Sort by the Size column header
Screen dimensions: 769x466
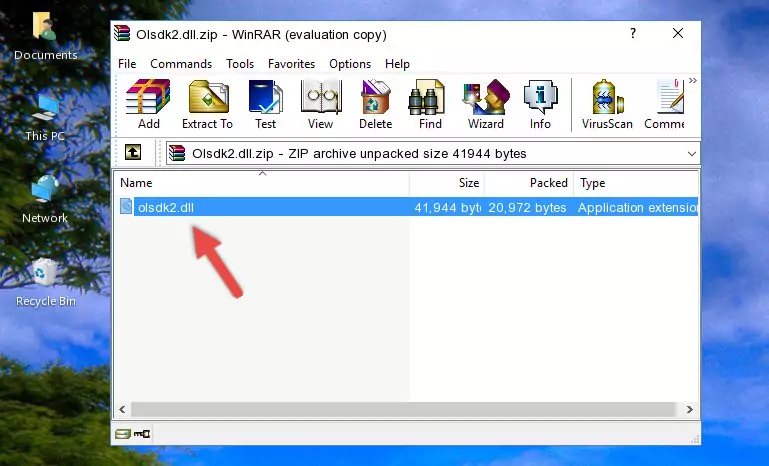tap(447, 183)
